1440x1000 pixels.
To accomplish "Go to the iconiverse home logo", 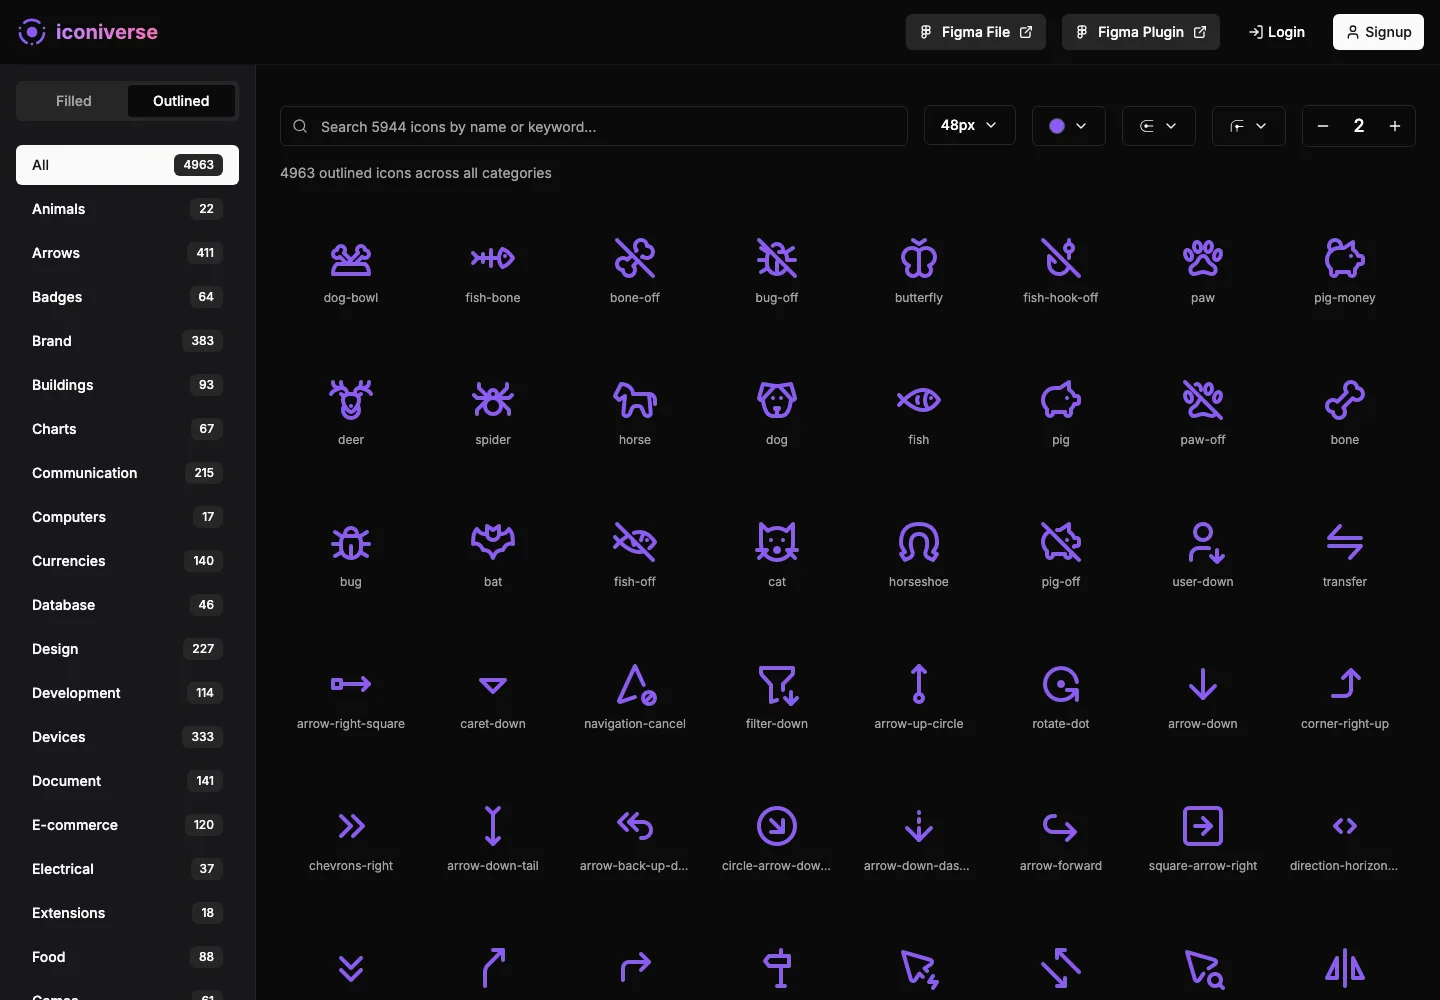I will tap(88, 32).
